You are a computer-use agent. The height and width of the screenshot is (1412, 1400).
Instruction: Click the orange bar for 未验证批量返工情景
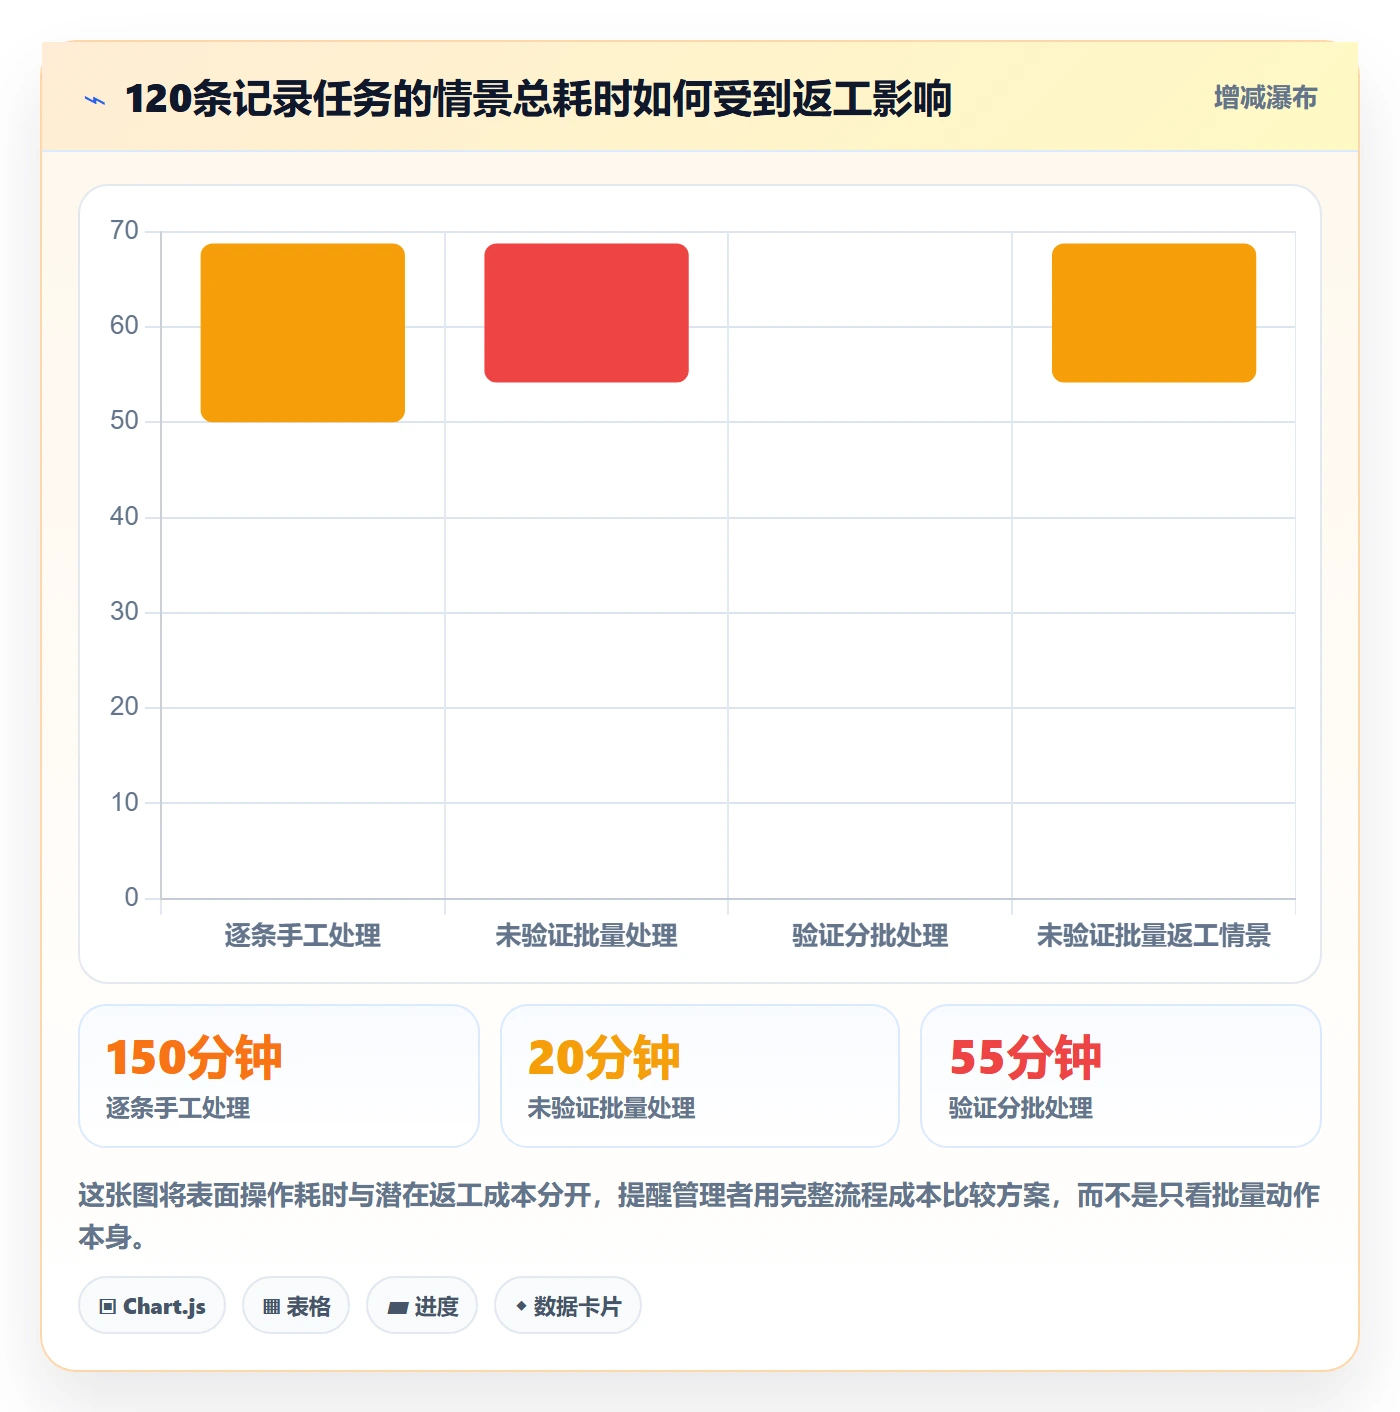[x=1154, y=313]
